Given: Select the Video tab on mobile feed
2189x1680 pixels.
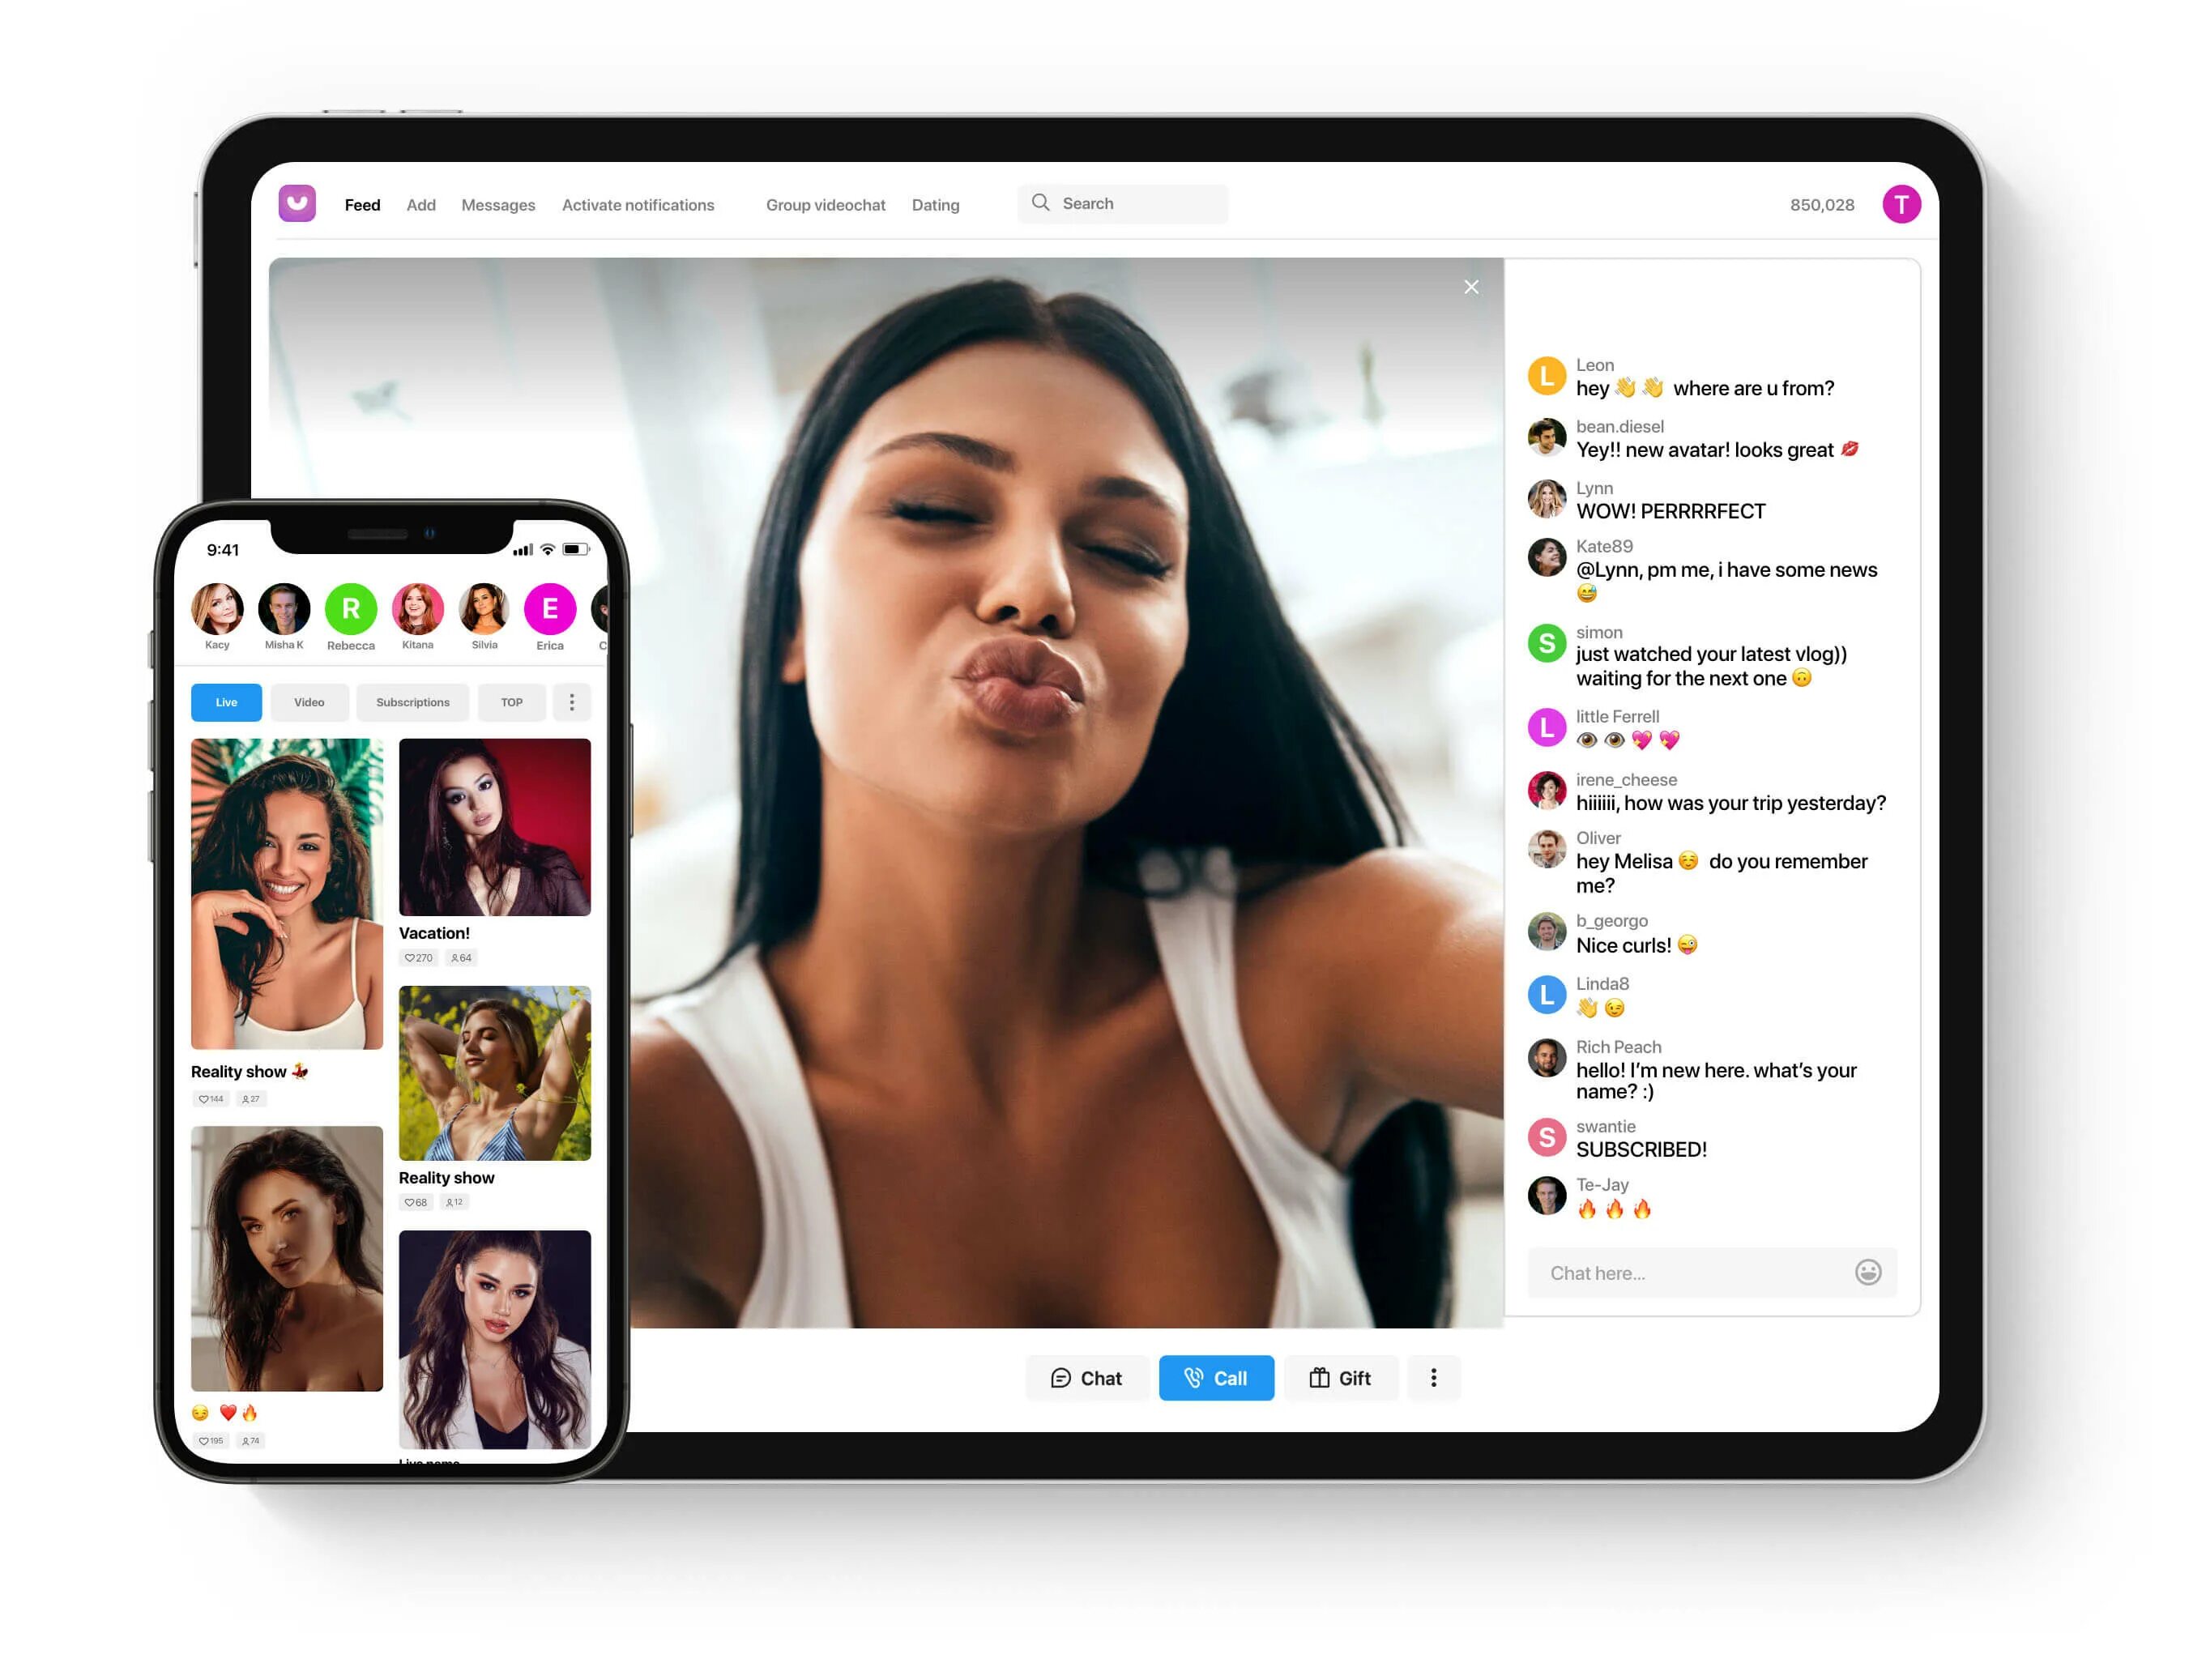Looking at the screenshot, I should click(307, 701).
